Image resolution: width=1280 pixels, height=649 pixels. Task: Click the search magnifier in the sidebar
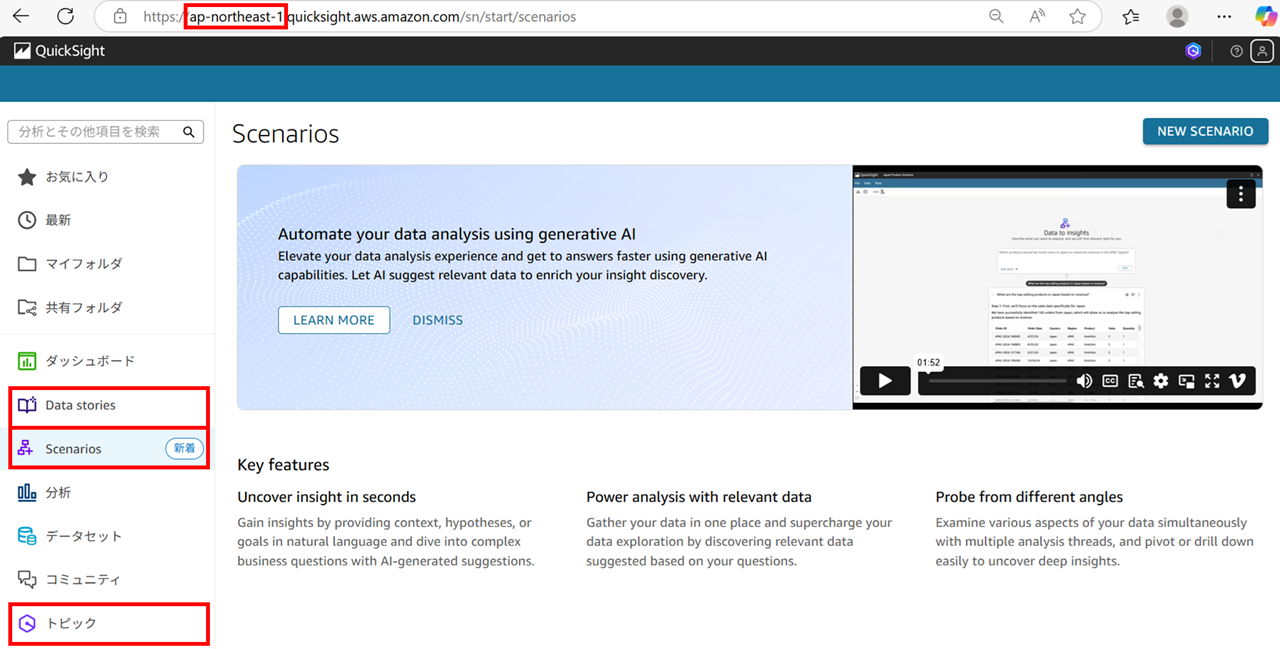[x=189, y=132]
